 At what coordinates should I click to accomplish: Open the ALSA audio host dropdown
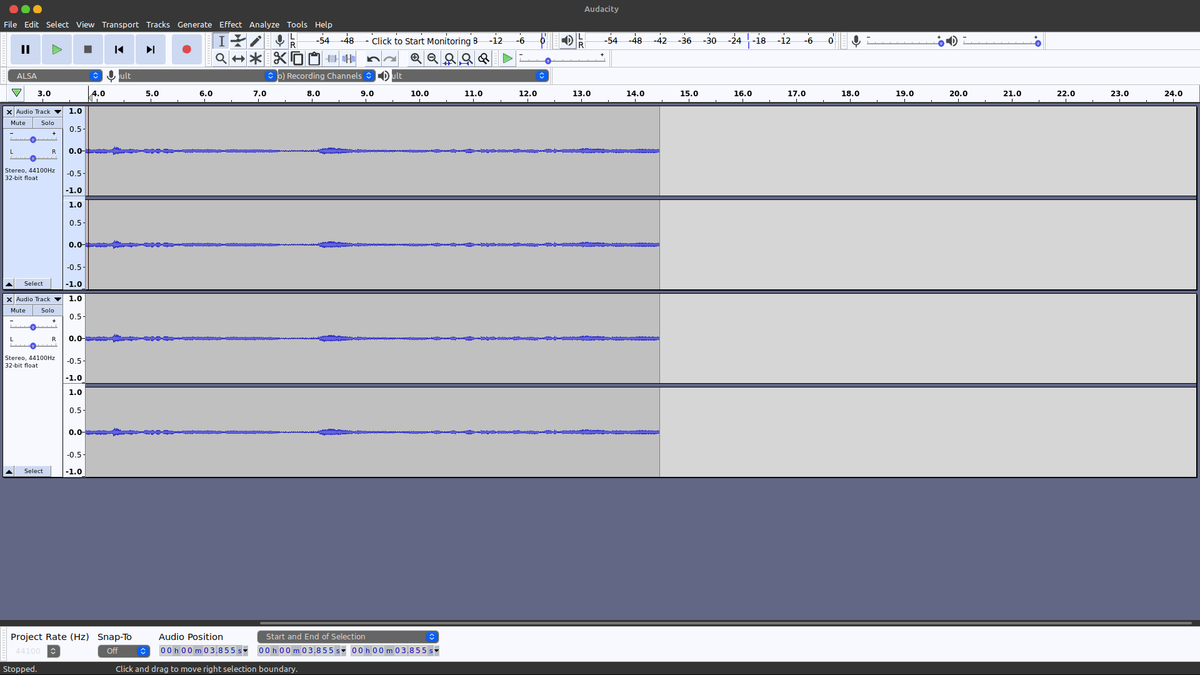point(55,76)
